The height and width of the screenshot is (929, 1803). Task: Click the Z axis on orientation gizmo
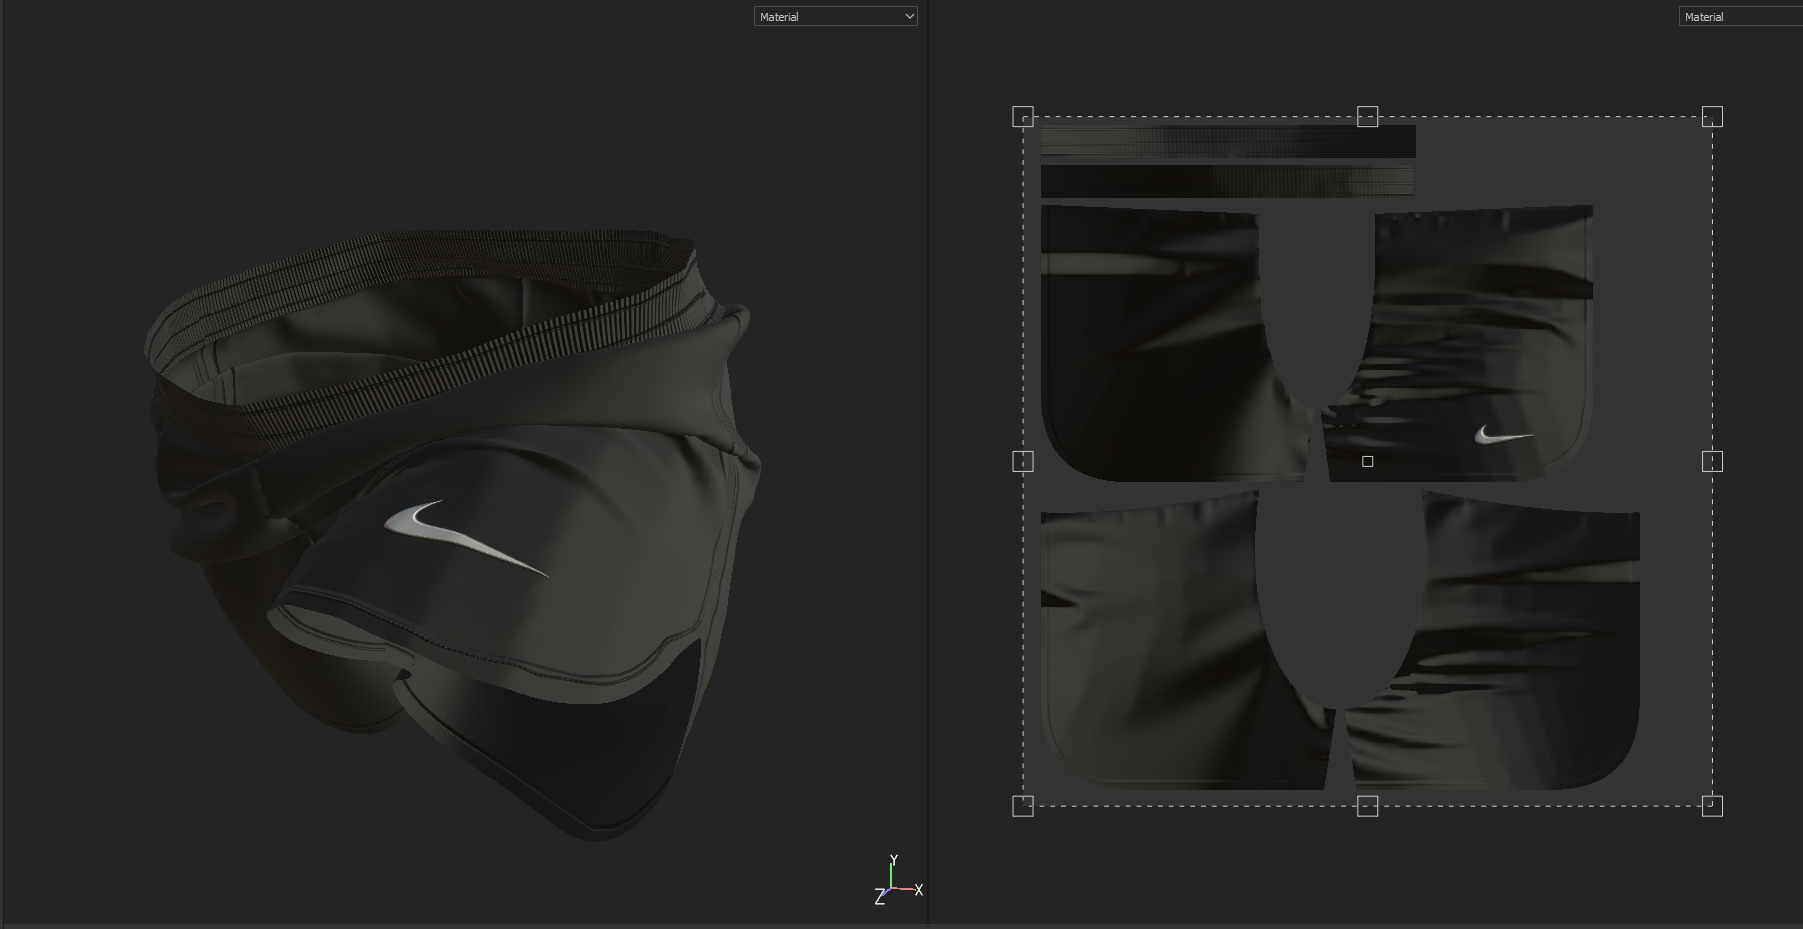click(x=880, y=898)
